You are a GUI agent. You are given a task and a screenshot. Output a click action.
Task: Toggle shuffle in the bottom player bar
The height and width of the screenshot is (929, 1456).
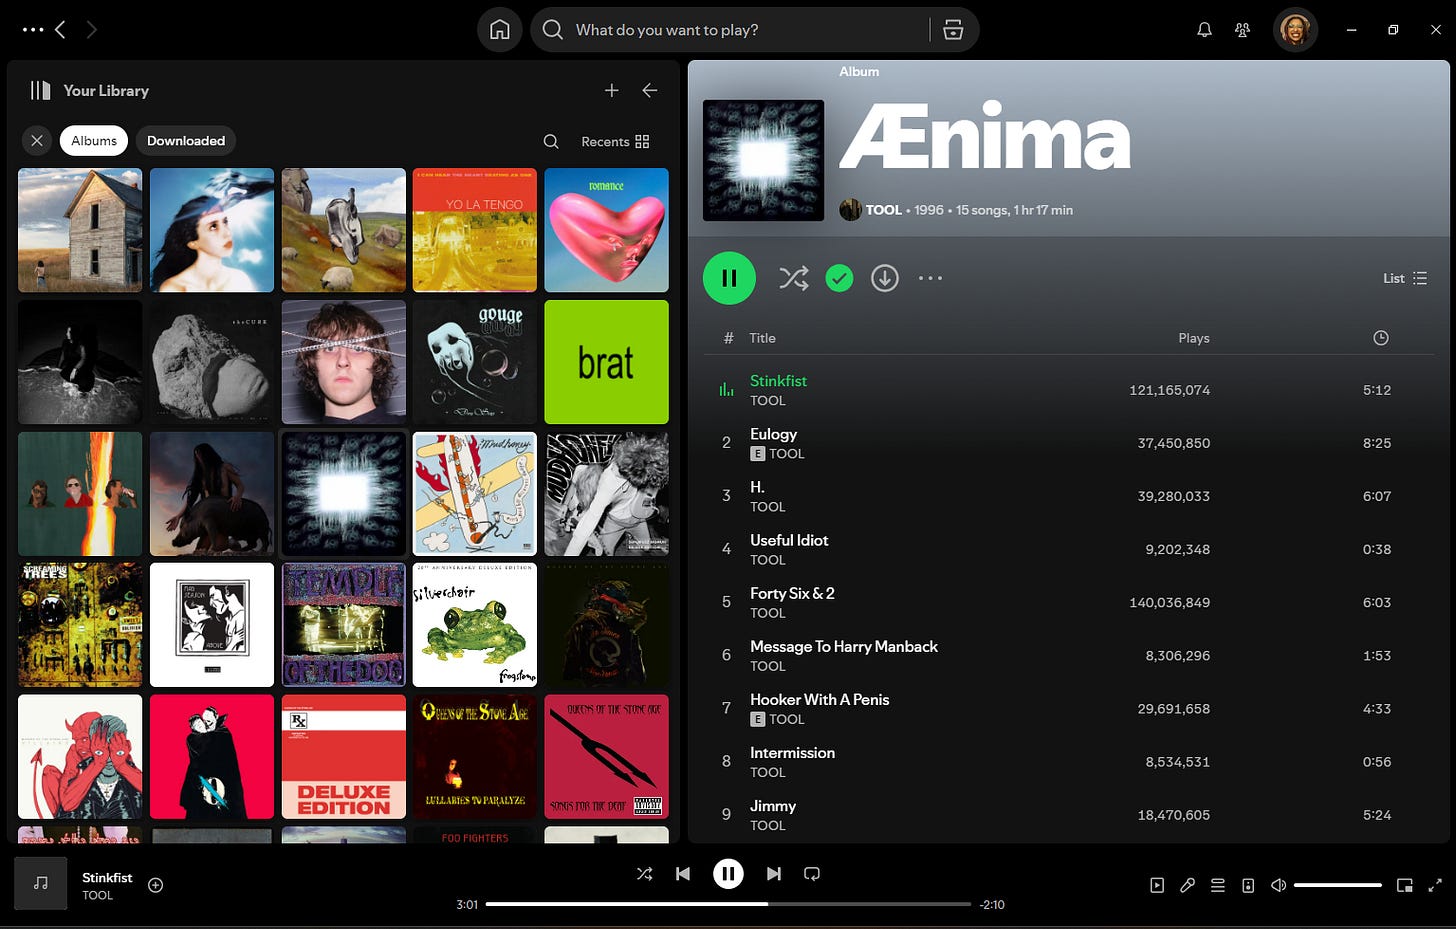(645, 874)
